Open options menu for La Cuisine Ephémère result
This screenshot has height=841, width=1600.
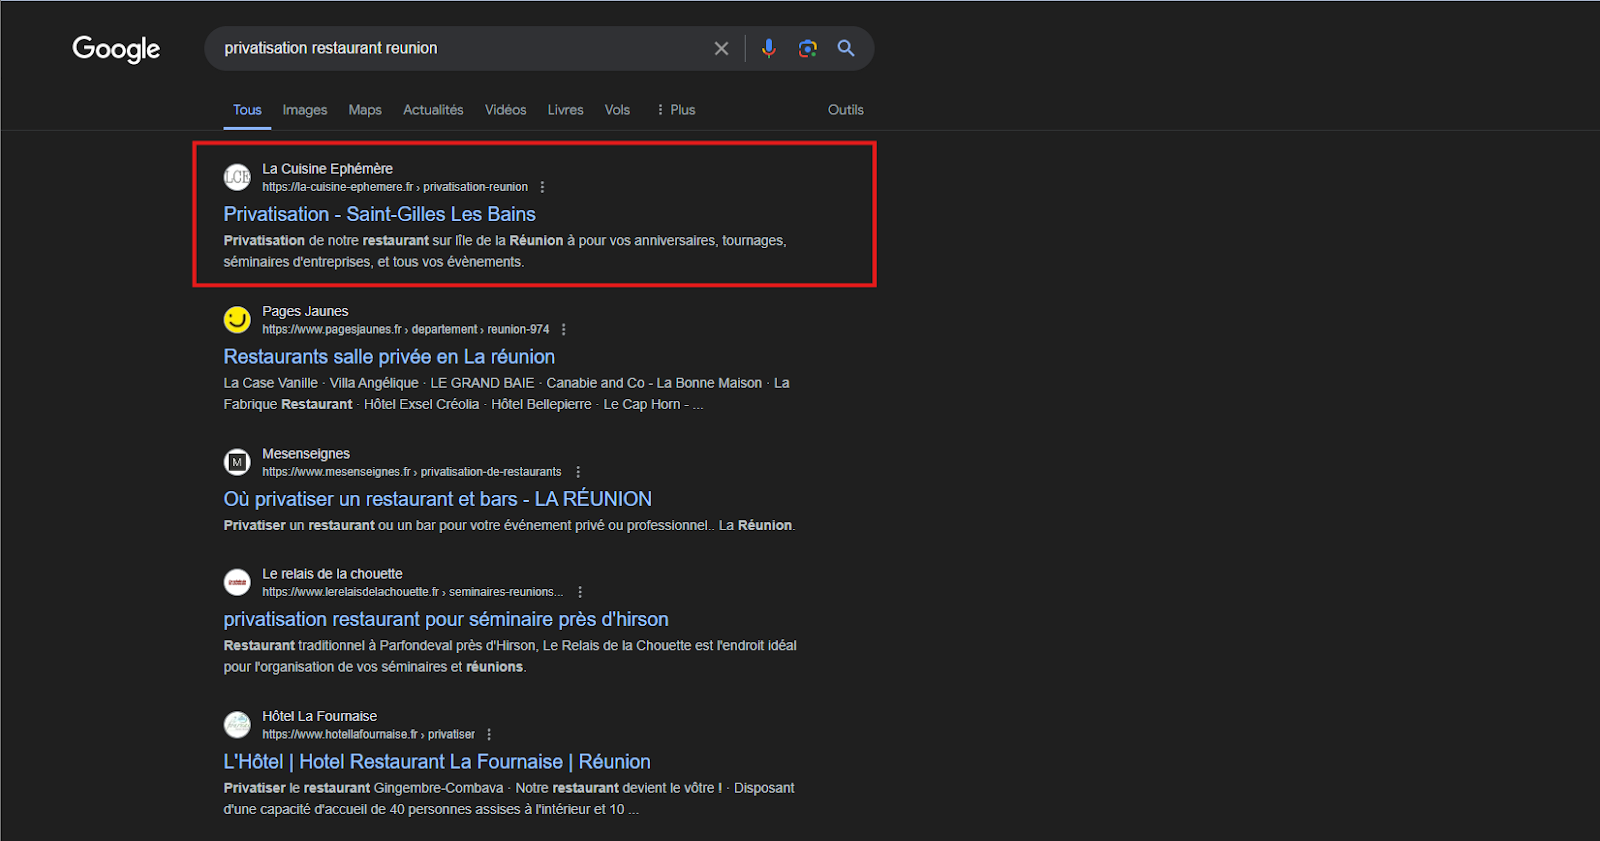pos(542,187)
